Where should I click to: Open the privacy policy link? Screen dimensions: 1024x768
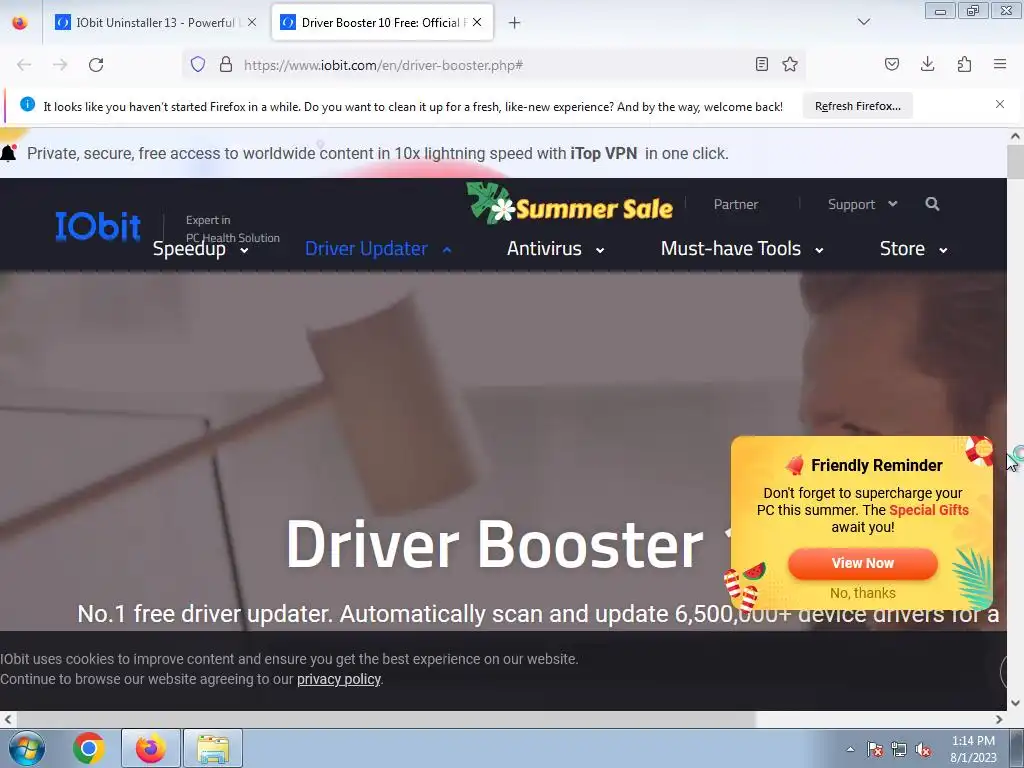[339, 679]
